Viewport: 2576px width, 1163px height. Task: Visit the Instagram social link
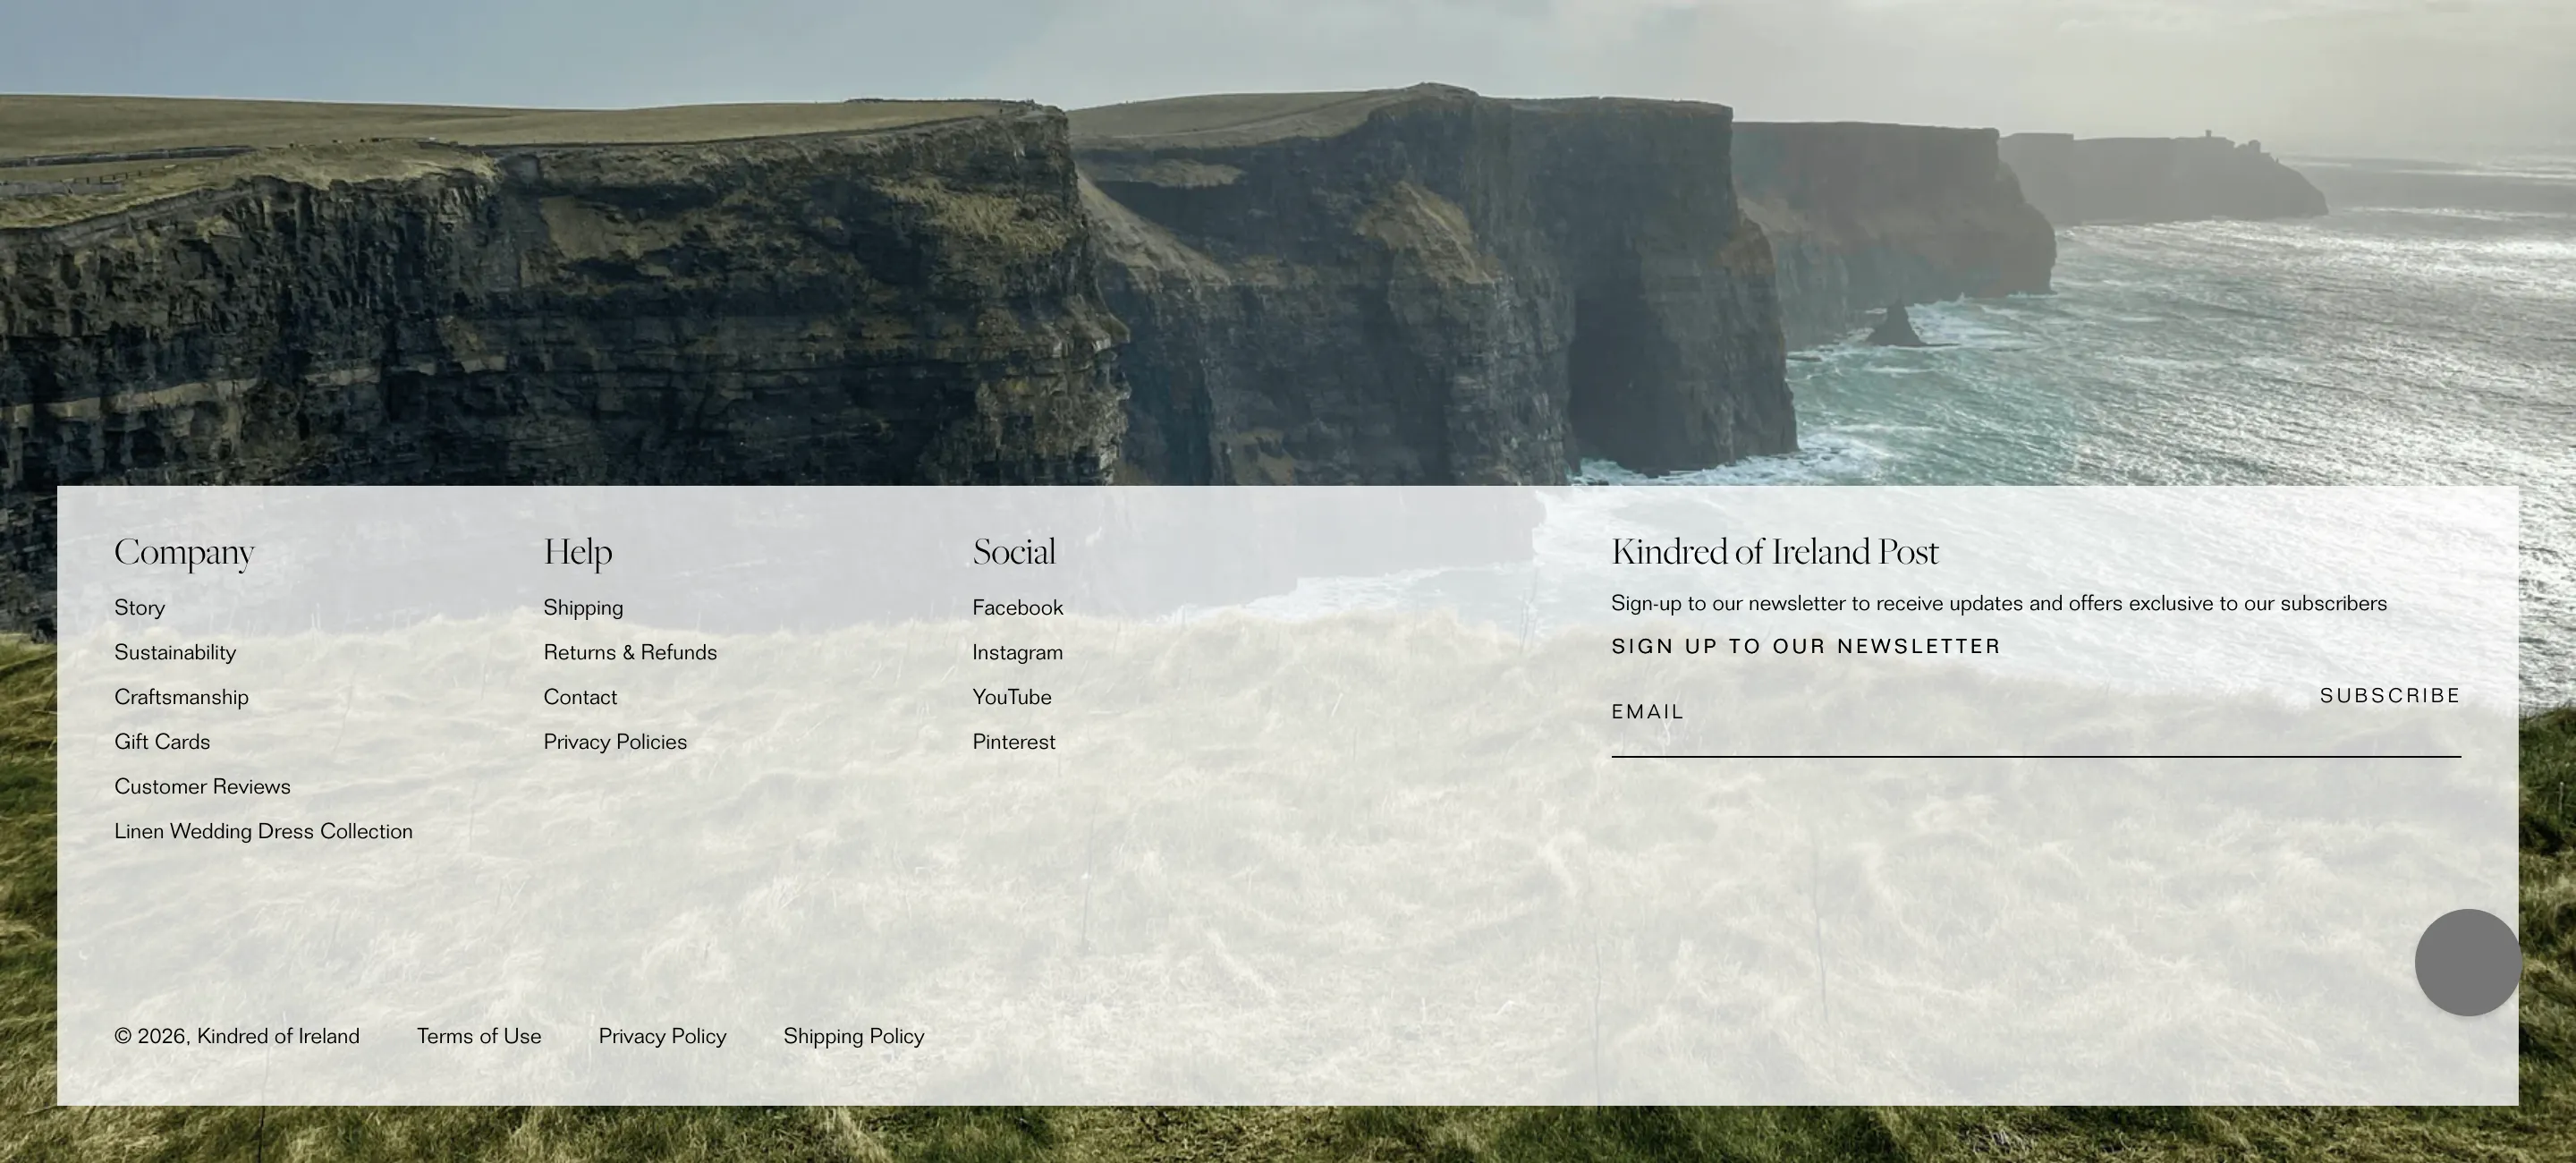tap(1017, 653)
